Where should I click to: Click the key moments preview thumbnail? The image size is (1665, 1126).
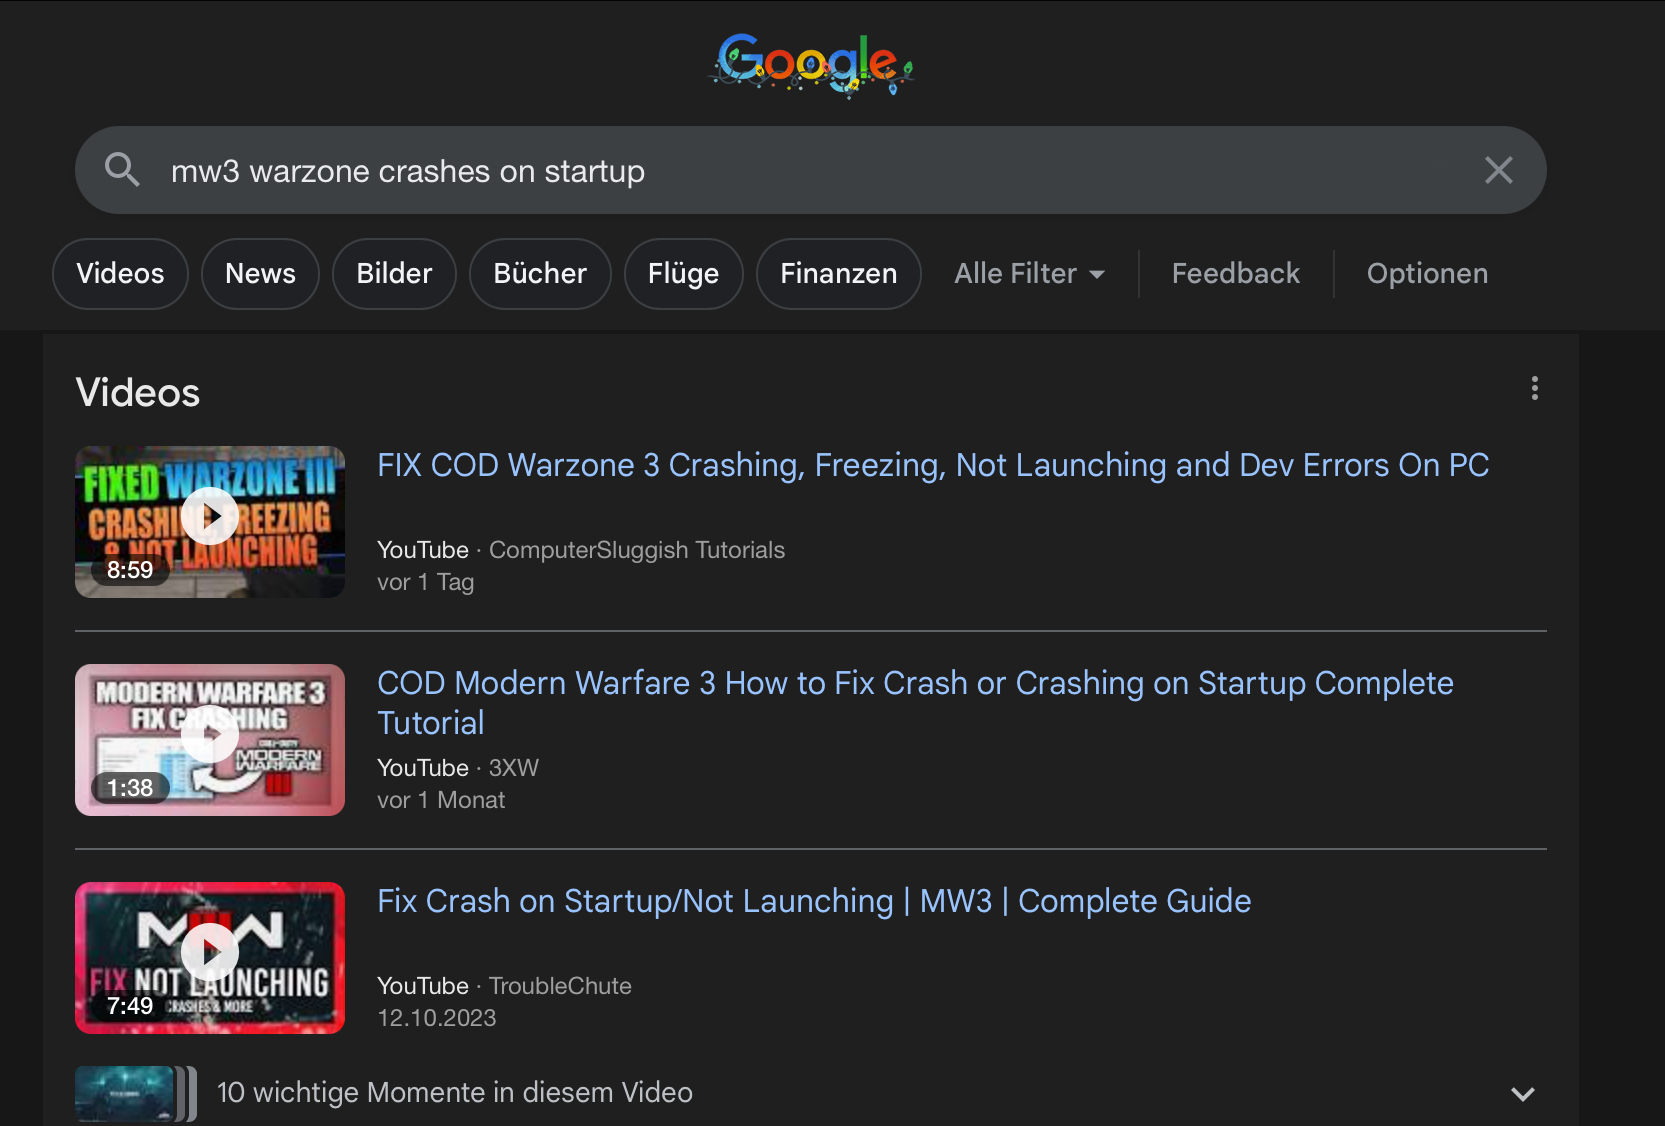tap(135, 1094)
